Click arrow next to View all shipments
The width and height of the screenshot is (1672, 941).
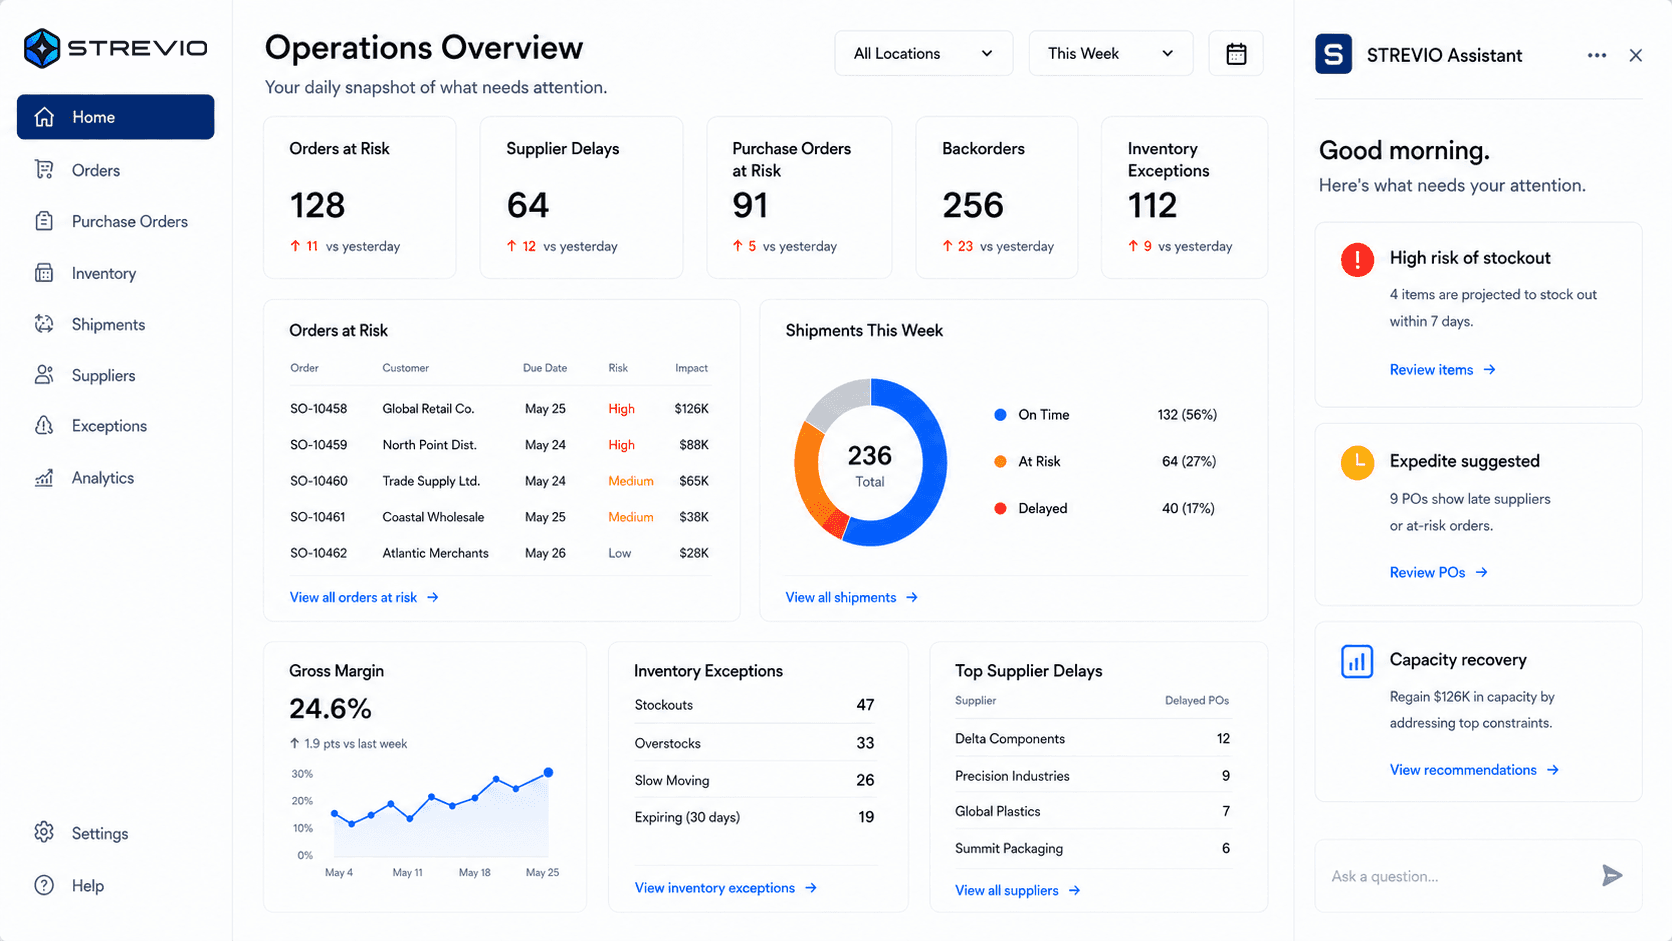click(912, 597)
